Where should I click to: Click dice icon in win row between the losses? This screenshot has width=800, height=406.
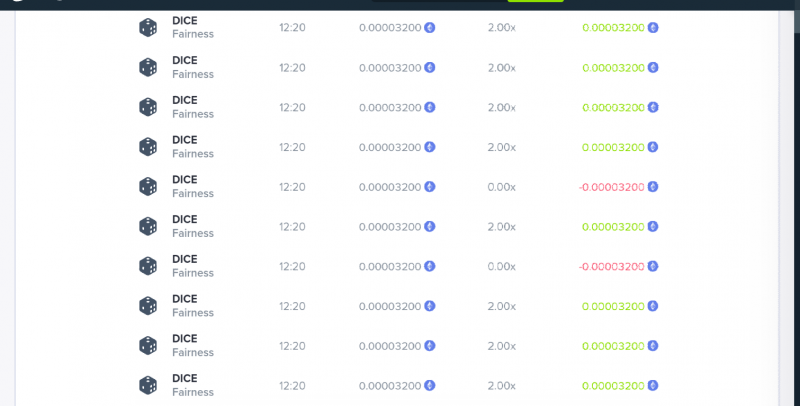click(x=148, y=226)
